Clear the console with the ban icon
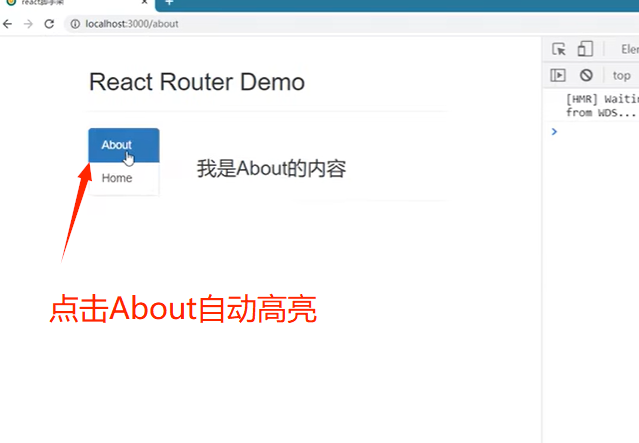This screenshot has height=443, width=639. click(586, 75)
